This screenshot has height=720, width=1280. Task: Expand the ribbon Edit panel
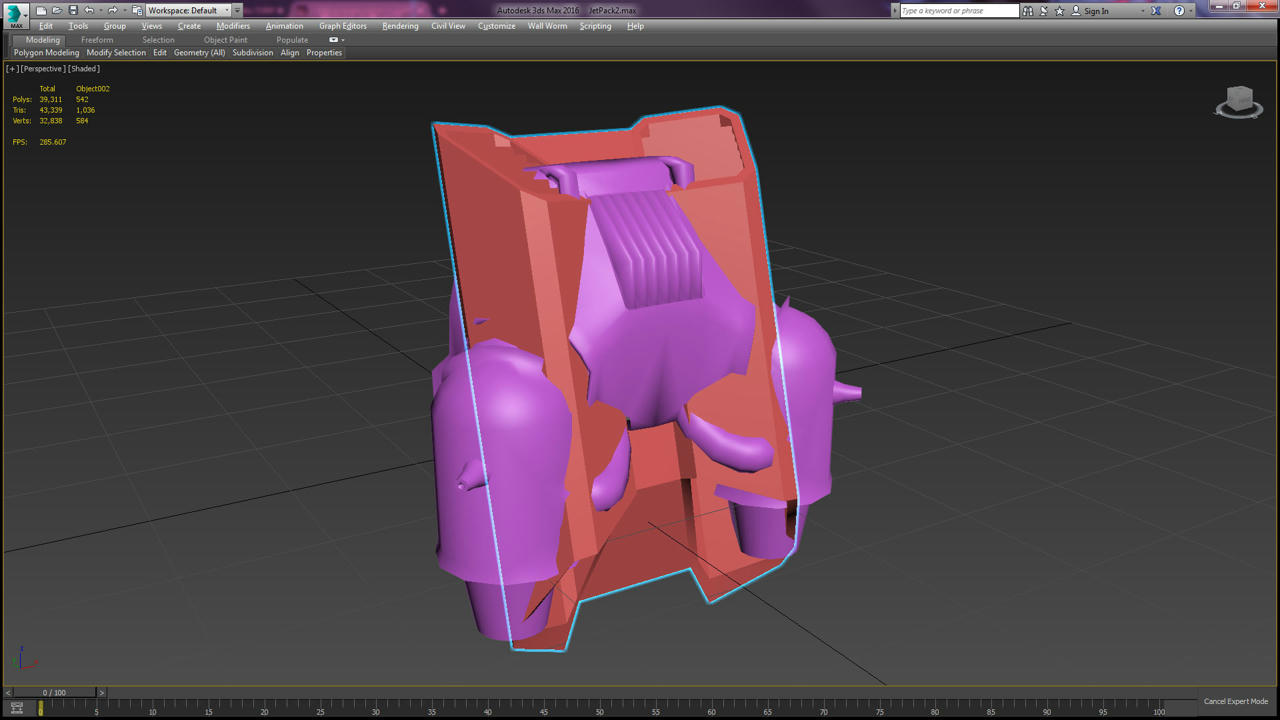160,53
